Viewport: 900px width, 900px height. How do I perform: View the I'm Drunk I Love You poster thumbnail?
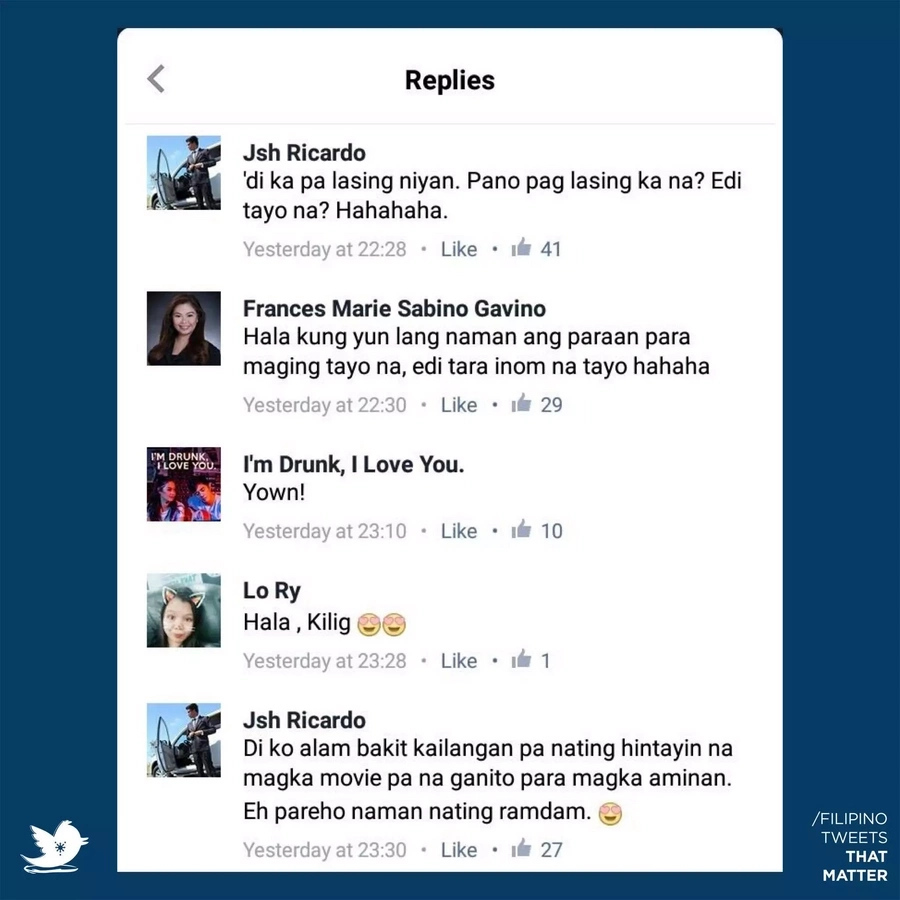coord(184,484)
